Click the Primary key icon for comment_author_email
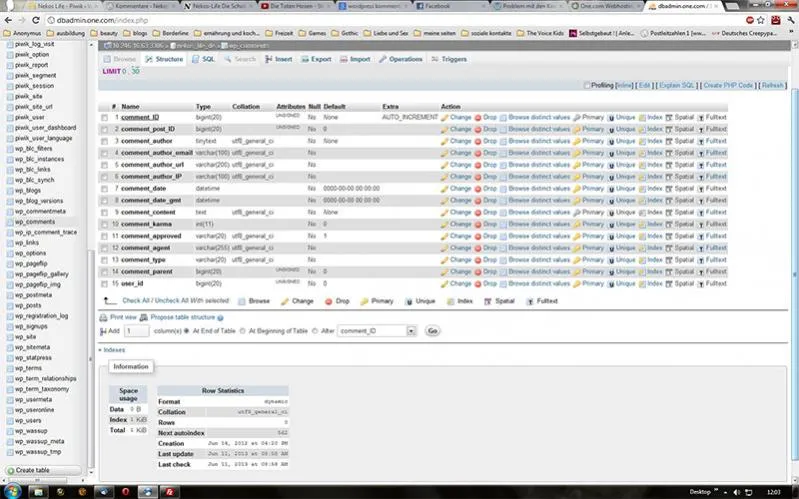 (577, 153)
